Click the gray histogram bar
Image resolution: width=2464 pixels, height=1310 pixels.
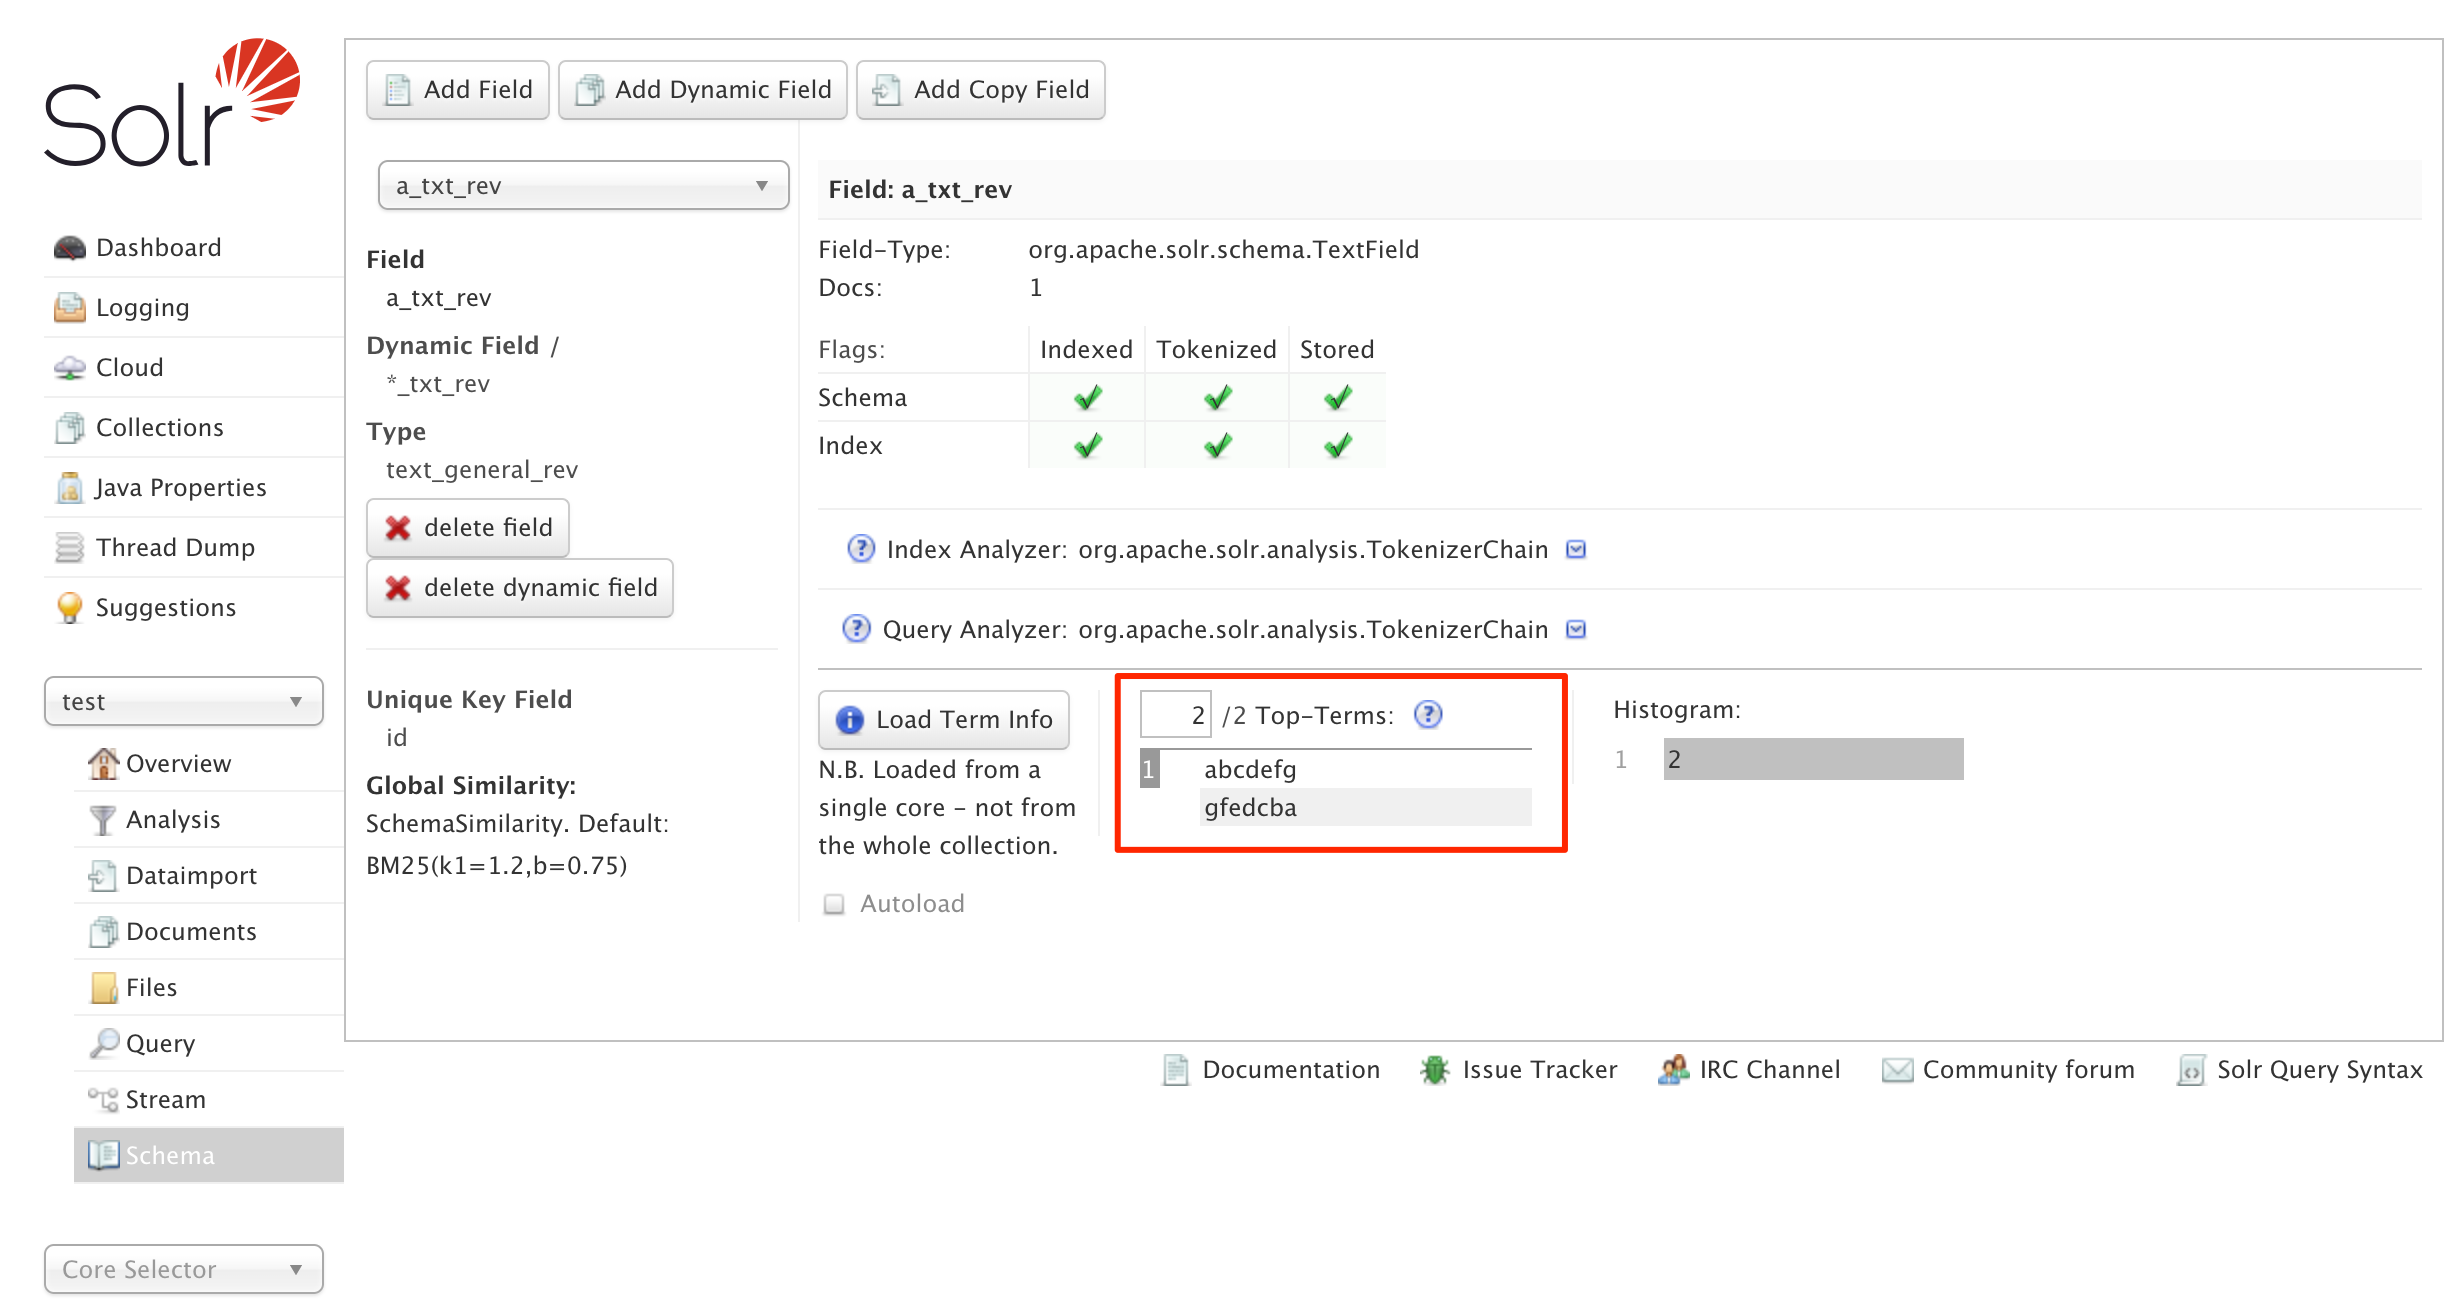[x=1812, y=760]
